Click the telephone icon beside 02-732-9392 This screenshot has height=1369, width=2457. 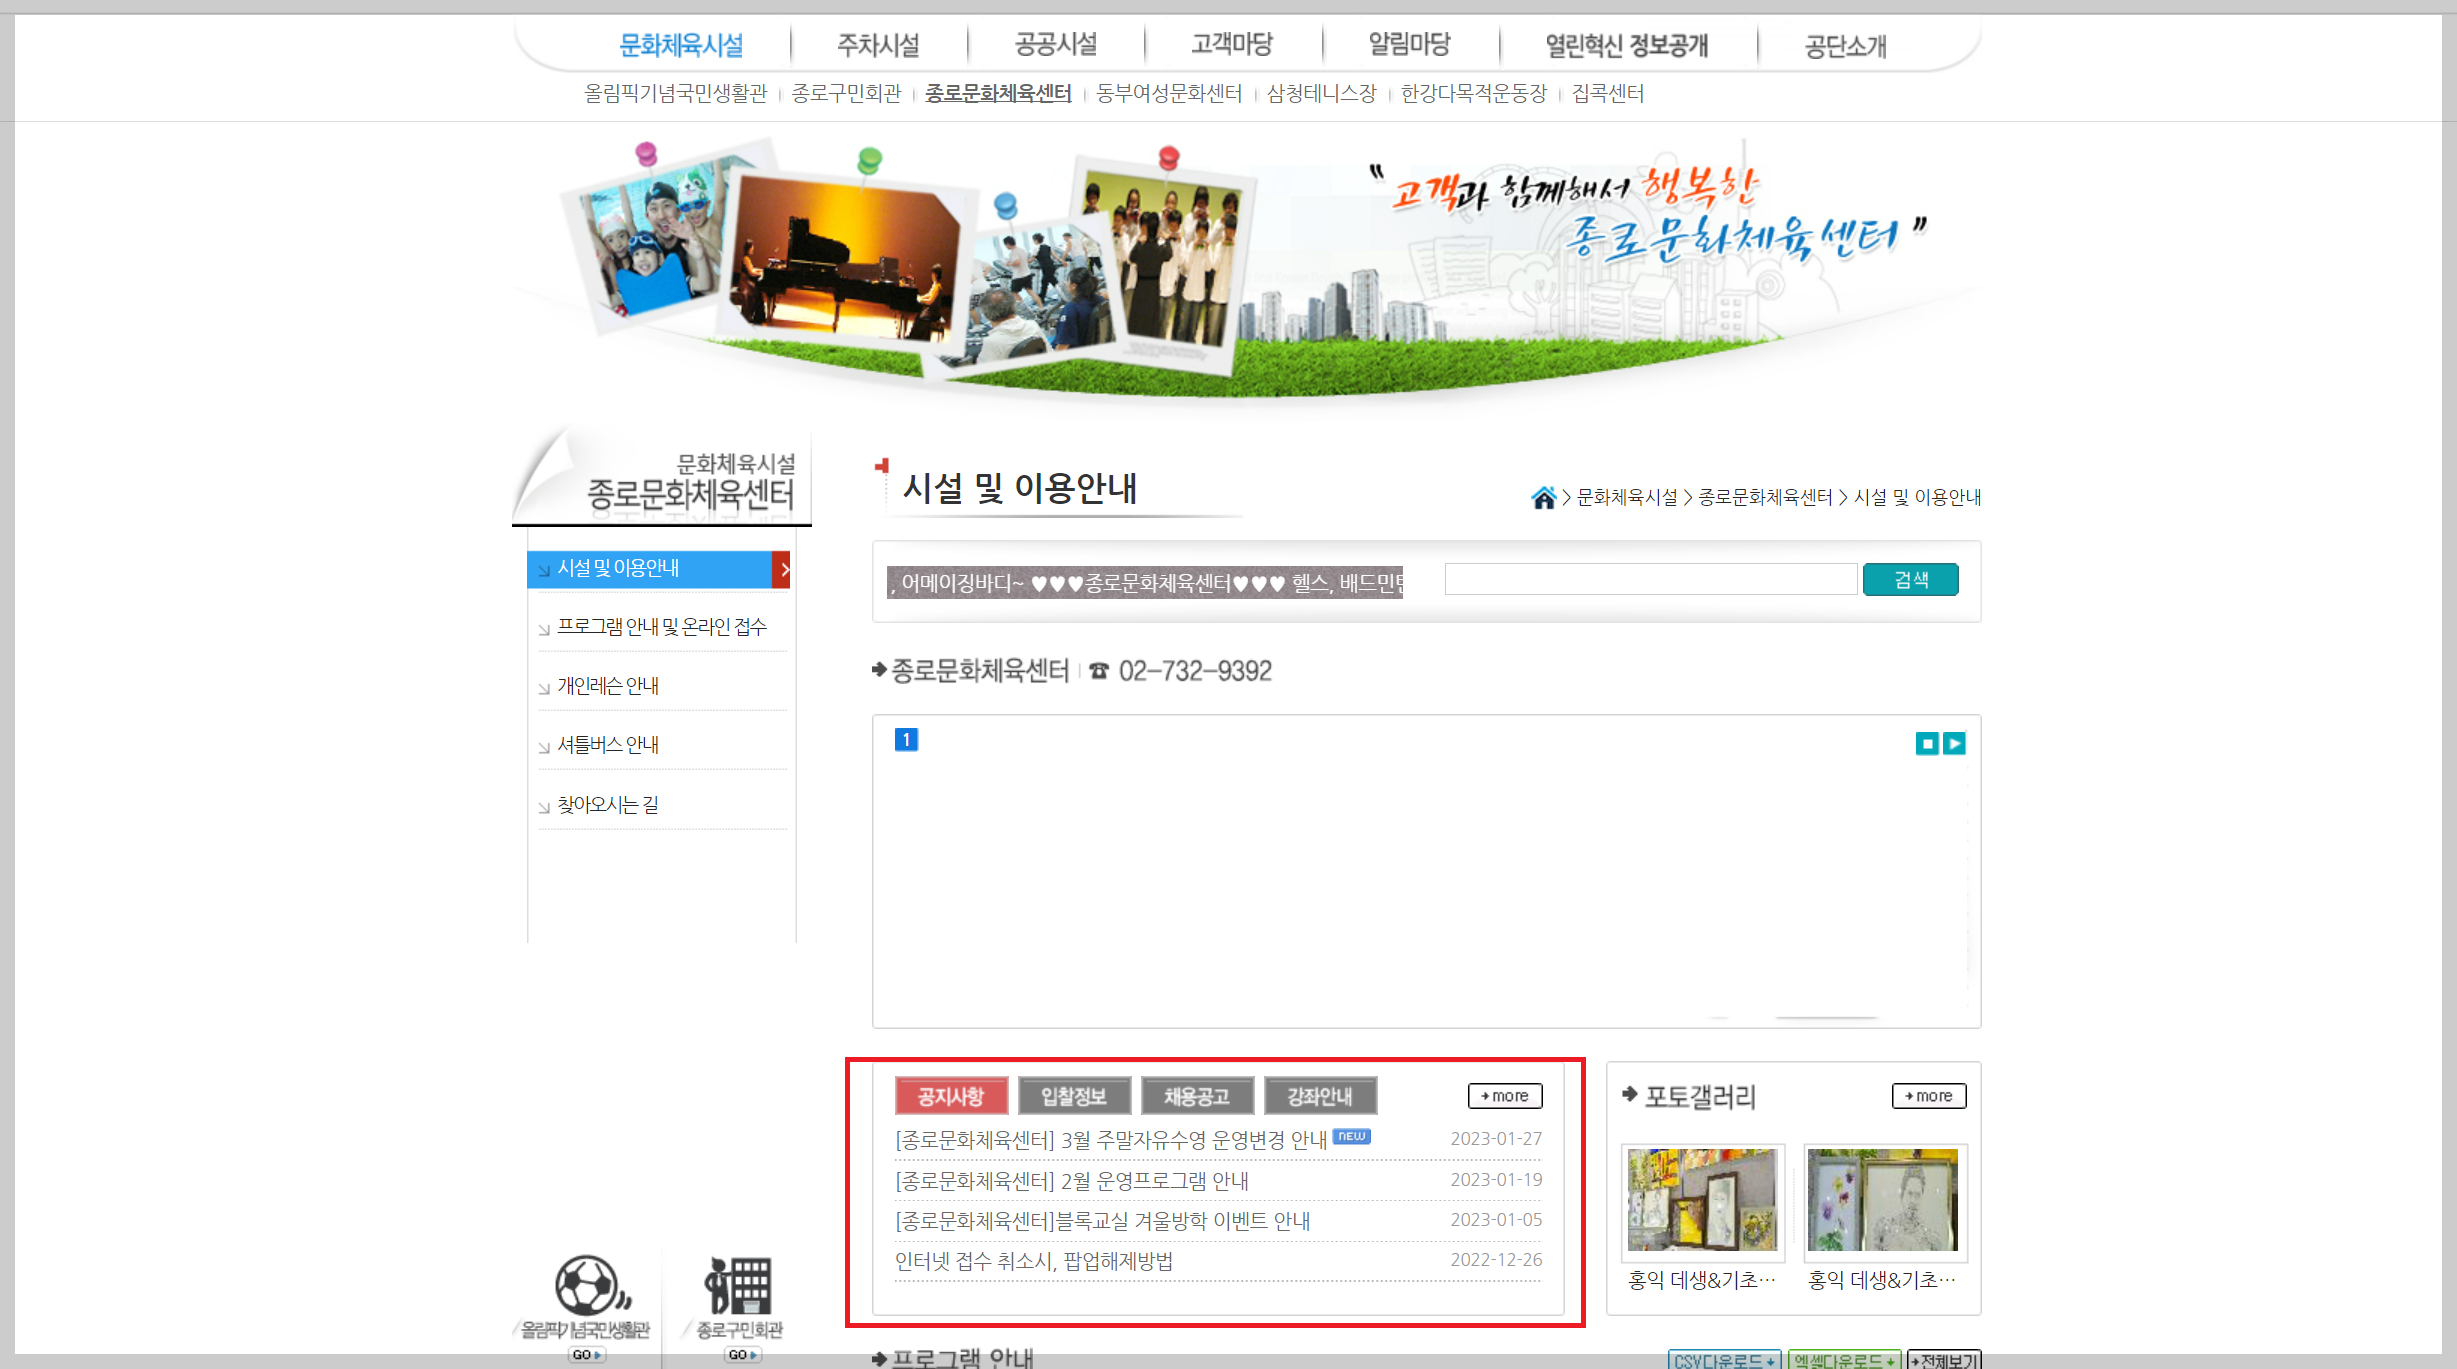coord(1099,671)
